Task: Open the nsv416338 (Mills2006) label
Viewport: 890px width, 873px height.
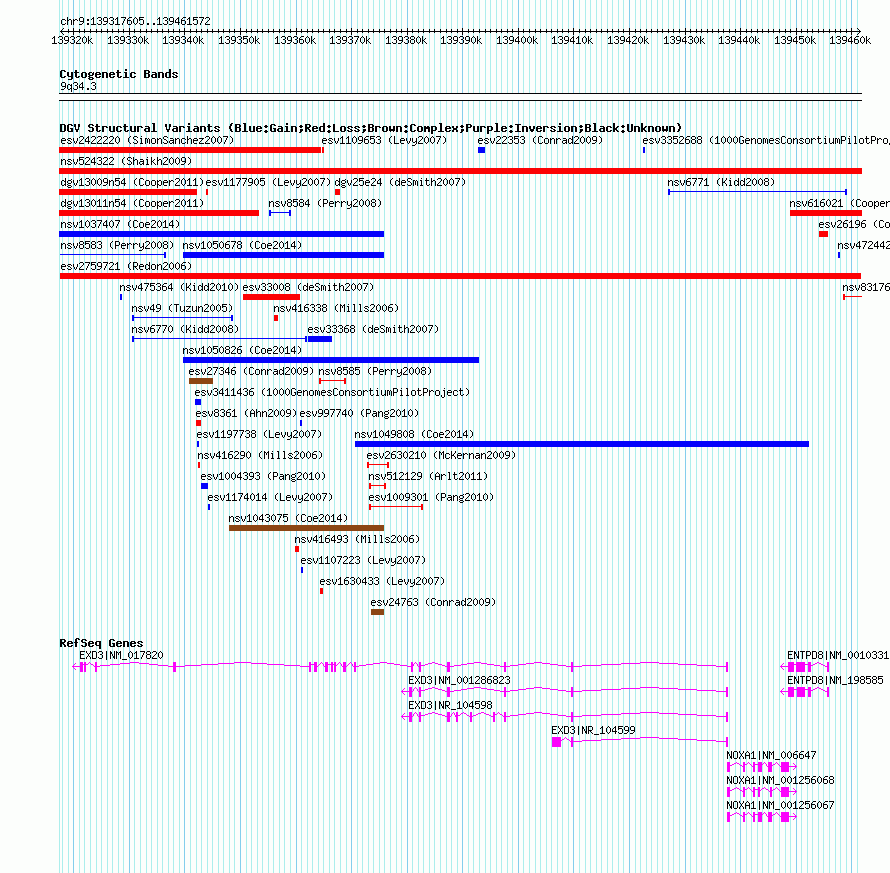Action: point(336,308)
